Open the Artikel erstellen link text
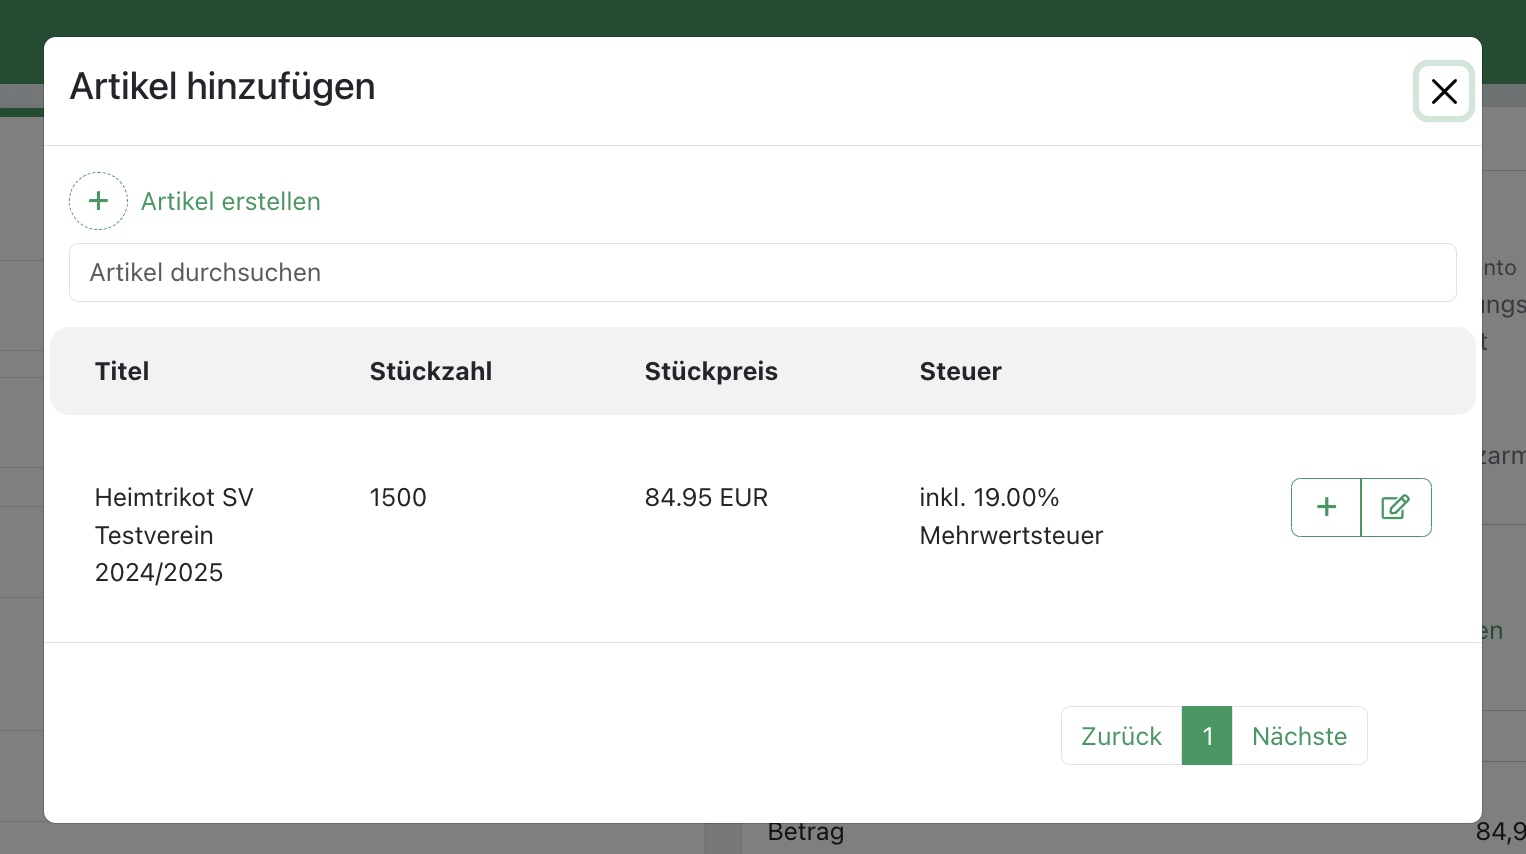 pyautogui.click(x=230, y=202)
